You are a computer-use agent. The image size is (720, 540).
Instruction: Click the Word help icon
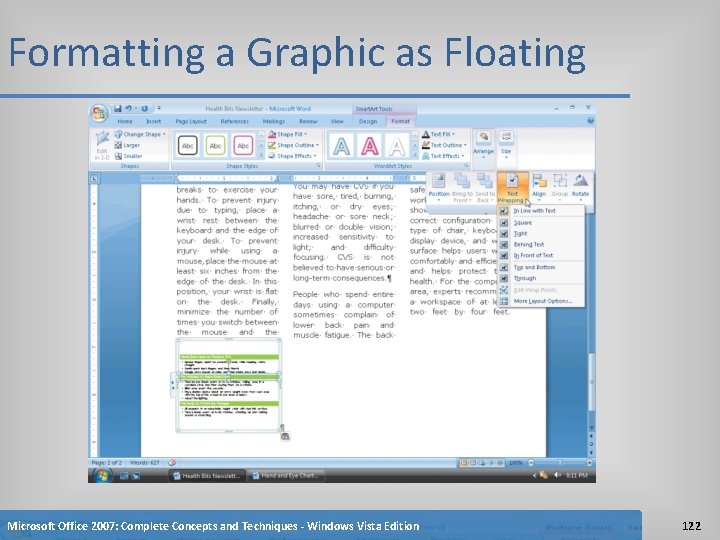tap(590, 121)
